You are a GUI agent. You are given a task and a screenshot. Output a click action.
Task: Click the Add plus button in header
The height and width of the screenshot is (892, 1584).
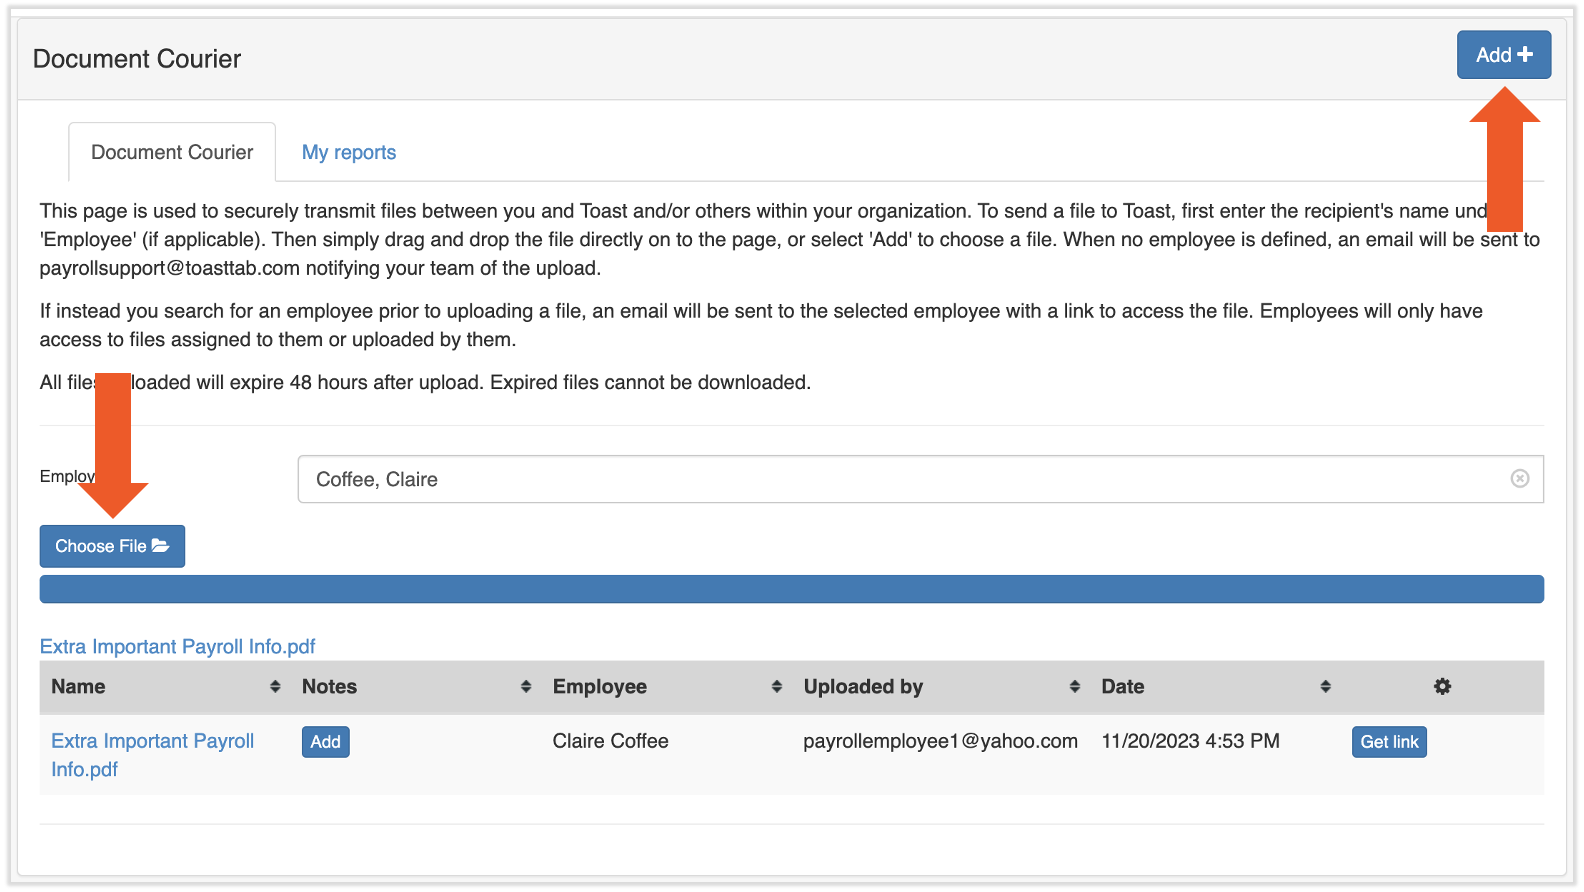click(1503, 55)
